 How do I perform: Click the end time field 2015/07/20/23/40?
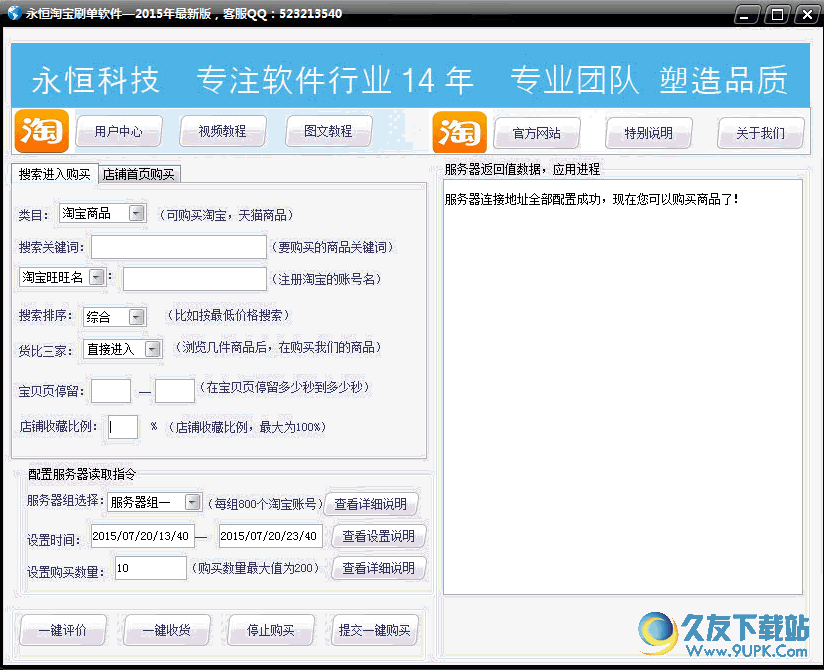click(x=271, y=536)
